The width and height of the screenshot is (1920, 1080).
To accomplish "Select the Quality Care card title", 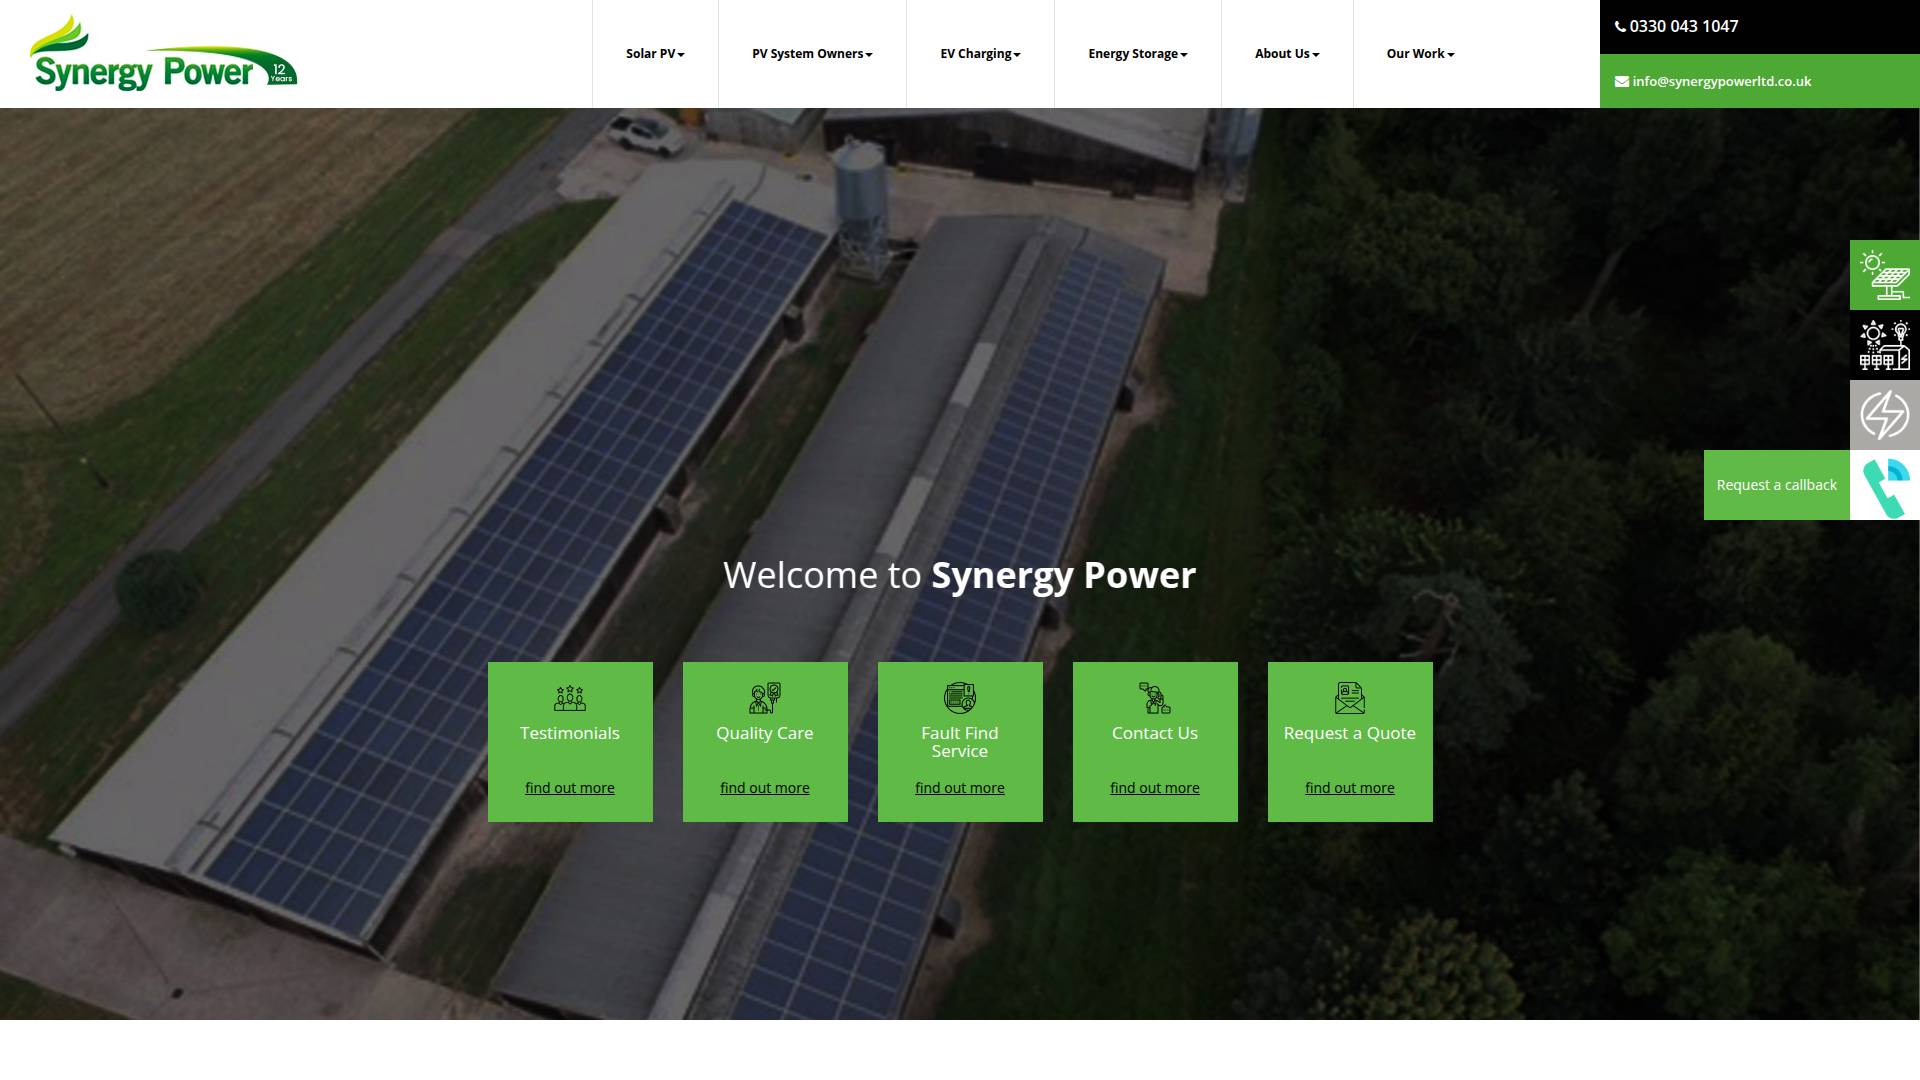I will pos(765,733).
